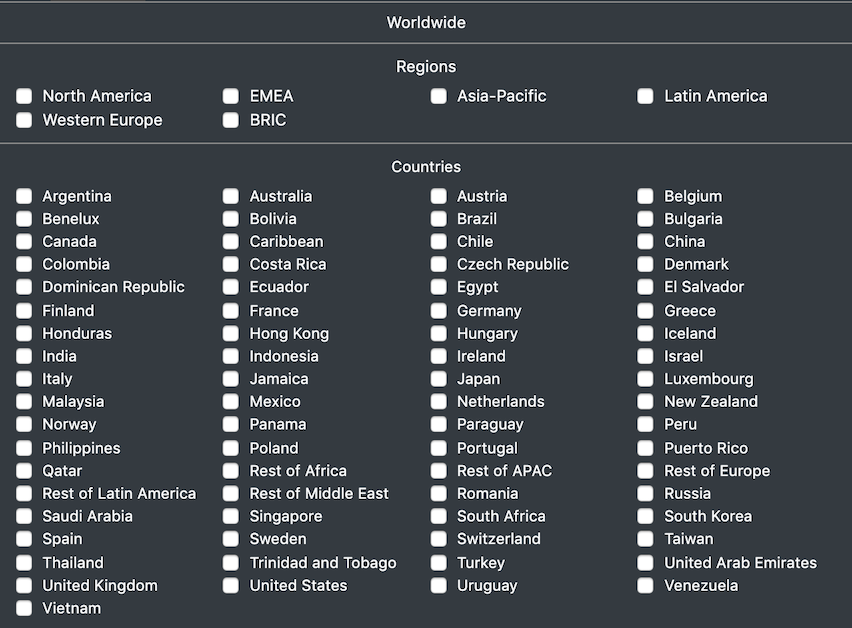Select the South Korea checkbox
852x628 pixels.
[646, 516]
